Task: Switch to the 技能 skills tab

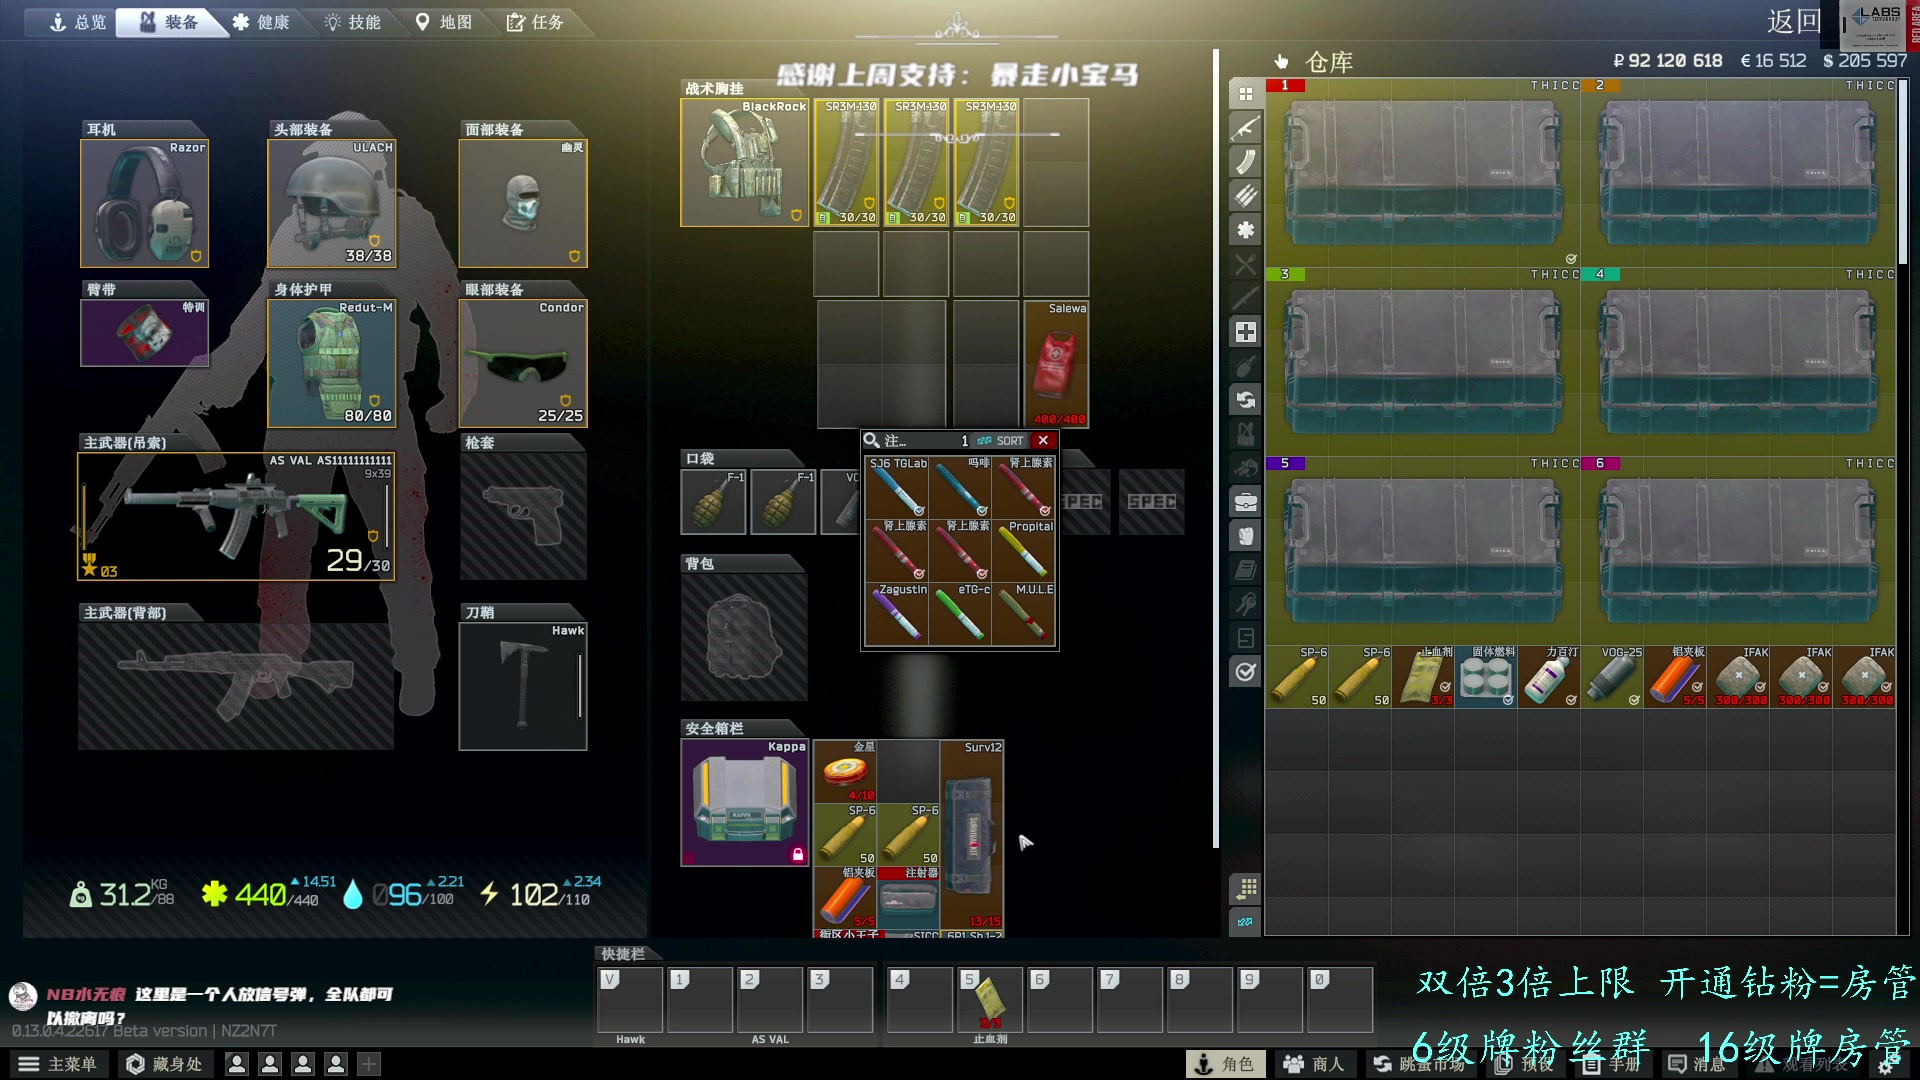Action: pyautogui.click(x=353, y=22)
